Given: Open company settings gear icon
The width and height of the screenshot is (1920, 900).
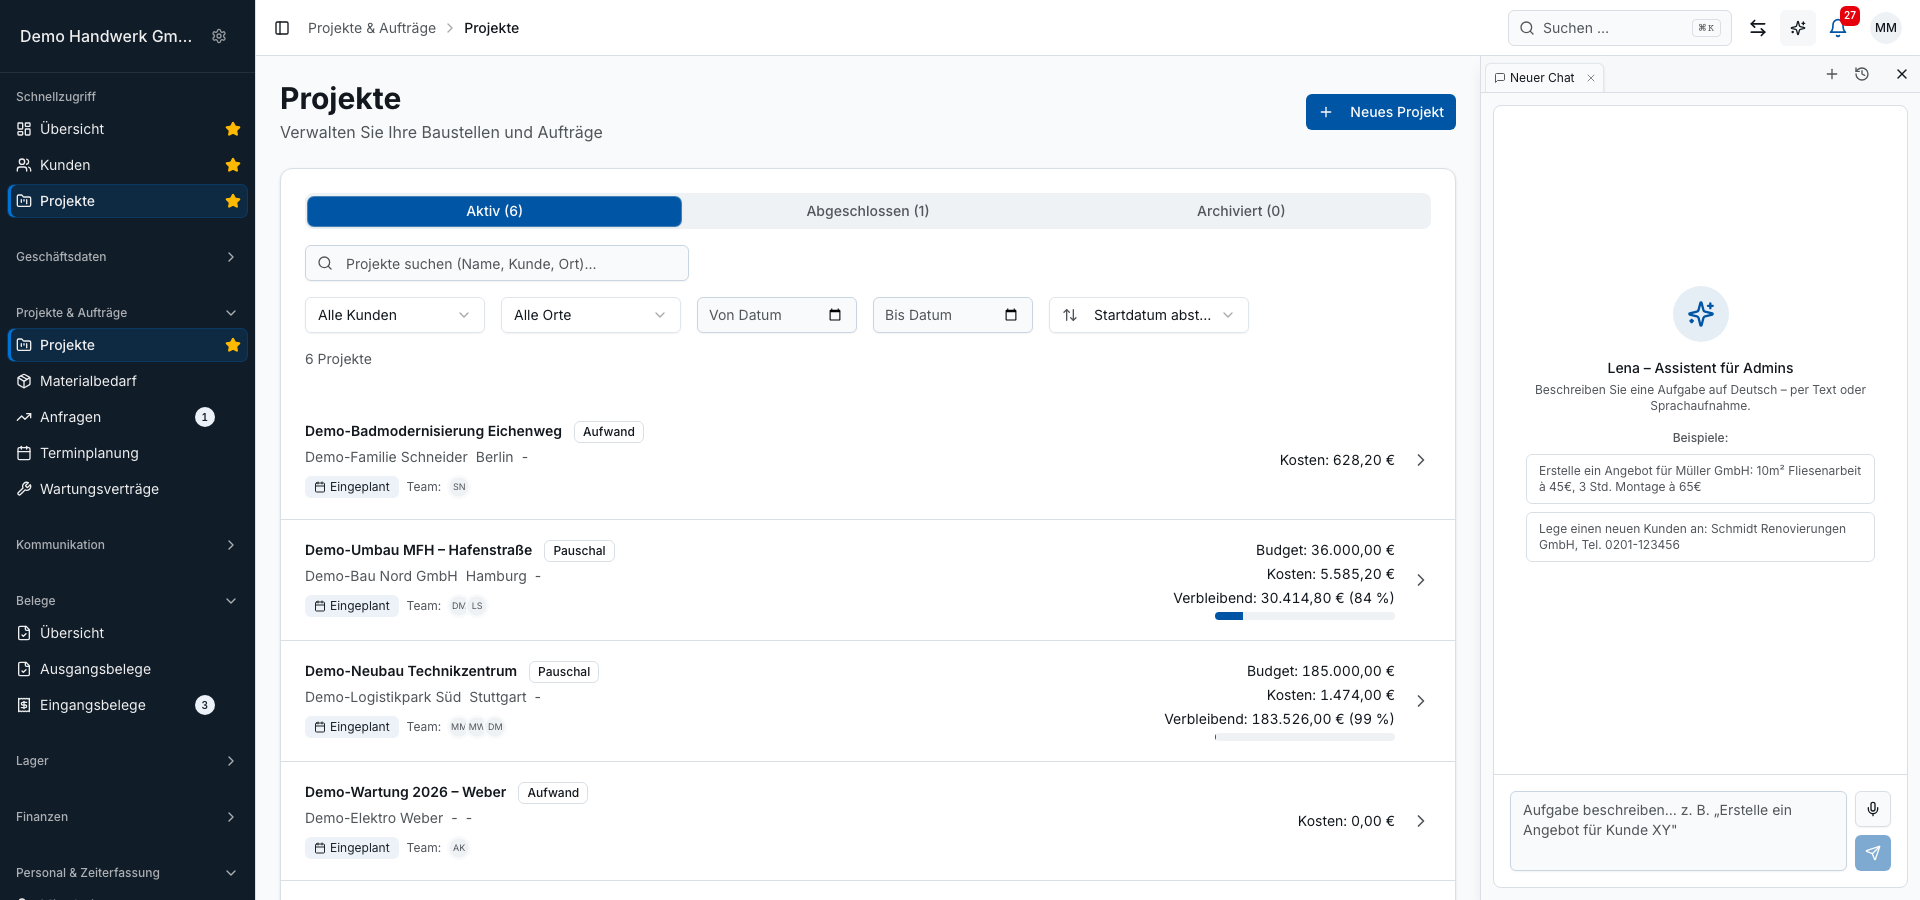Looking at the screenshot, I should 219,36.
